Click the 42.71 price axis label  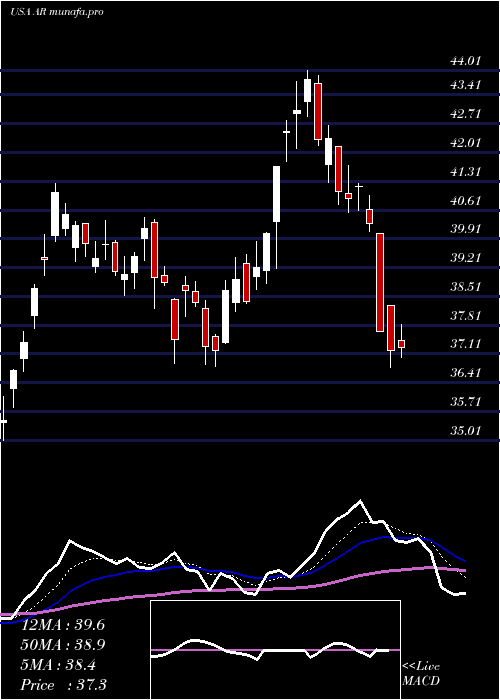(x=465, y=113)
